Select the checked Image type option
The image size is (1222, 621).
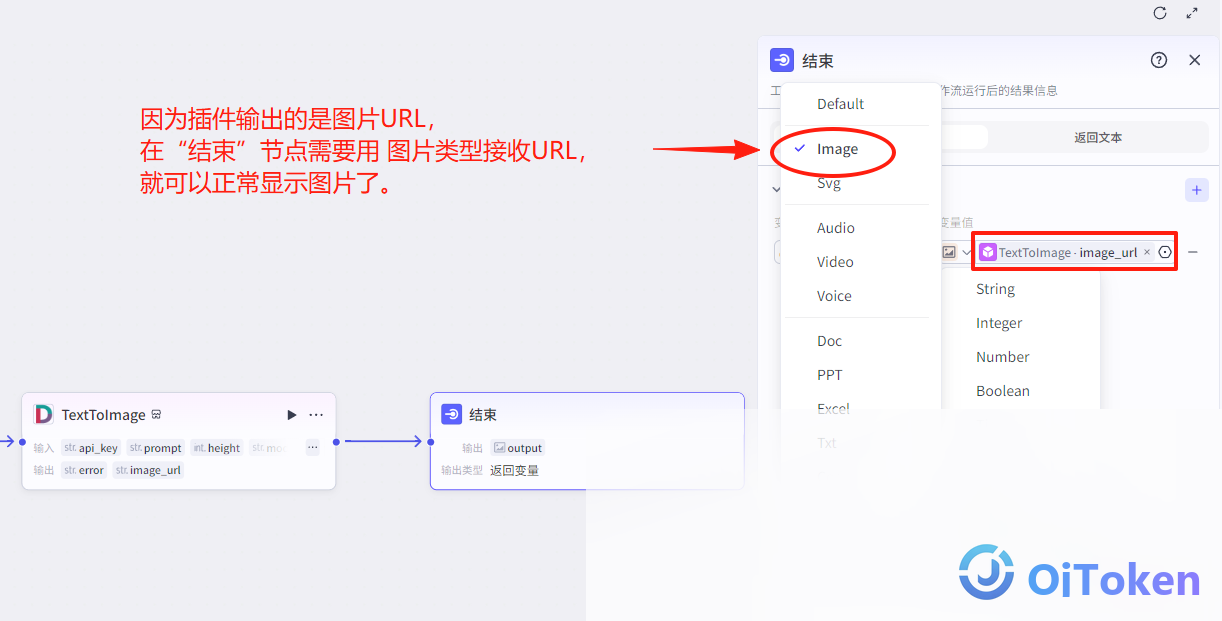(x=837, y=149)
